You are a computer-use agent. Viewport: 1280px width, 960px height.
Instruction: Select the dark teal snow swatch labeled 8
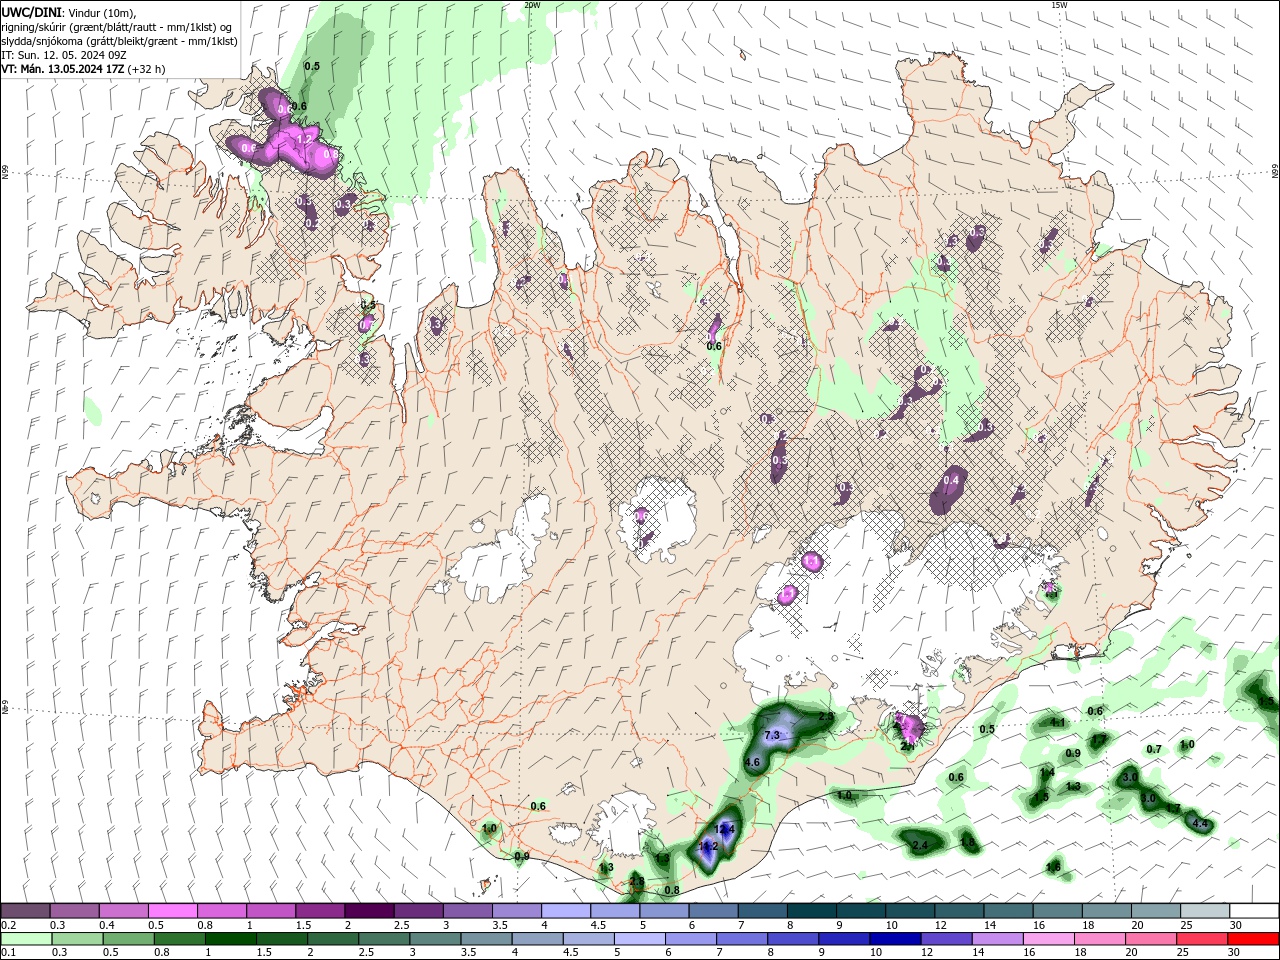click(812, 911)
